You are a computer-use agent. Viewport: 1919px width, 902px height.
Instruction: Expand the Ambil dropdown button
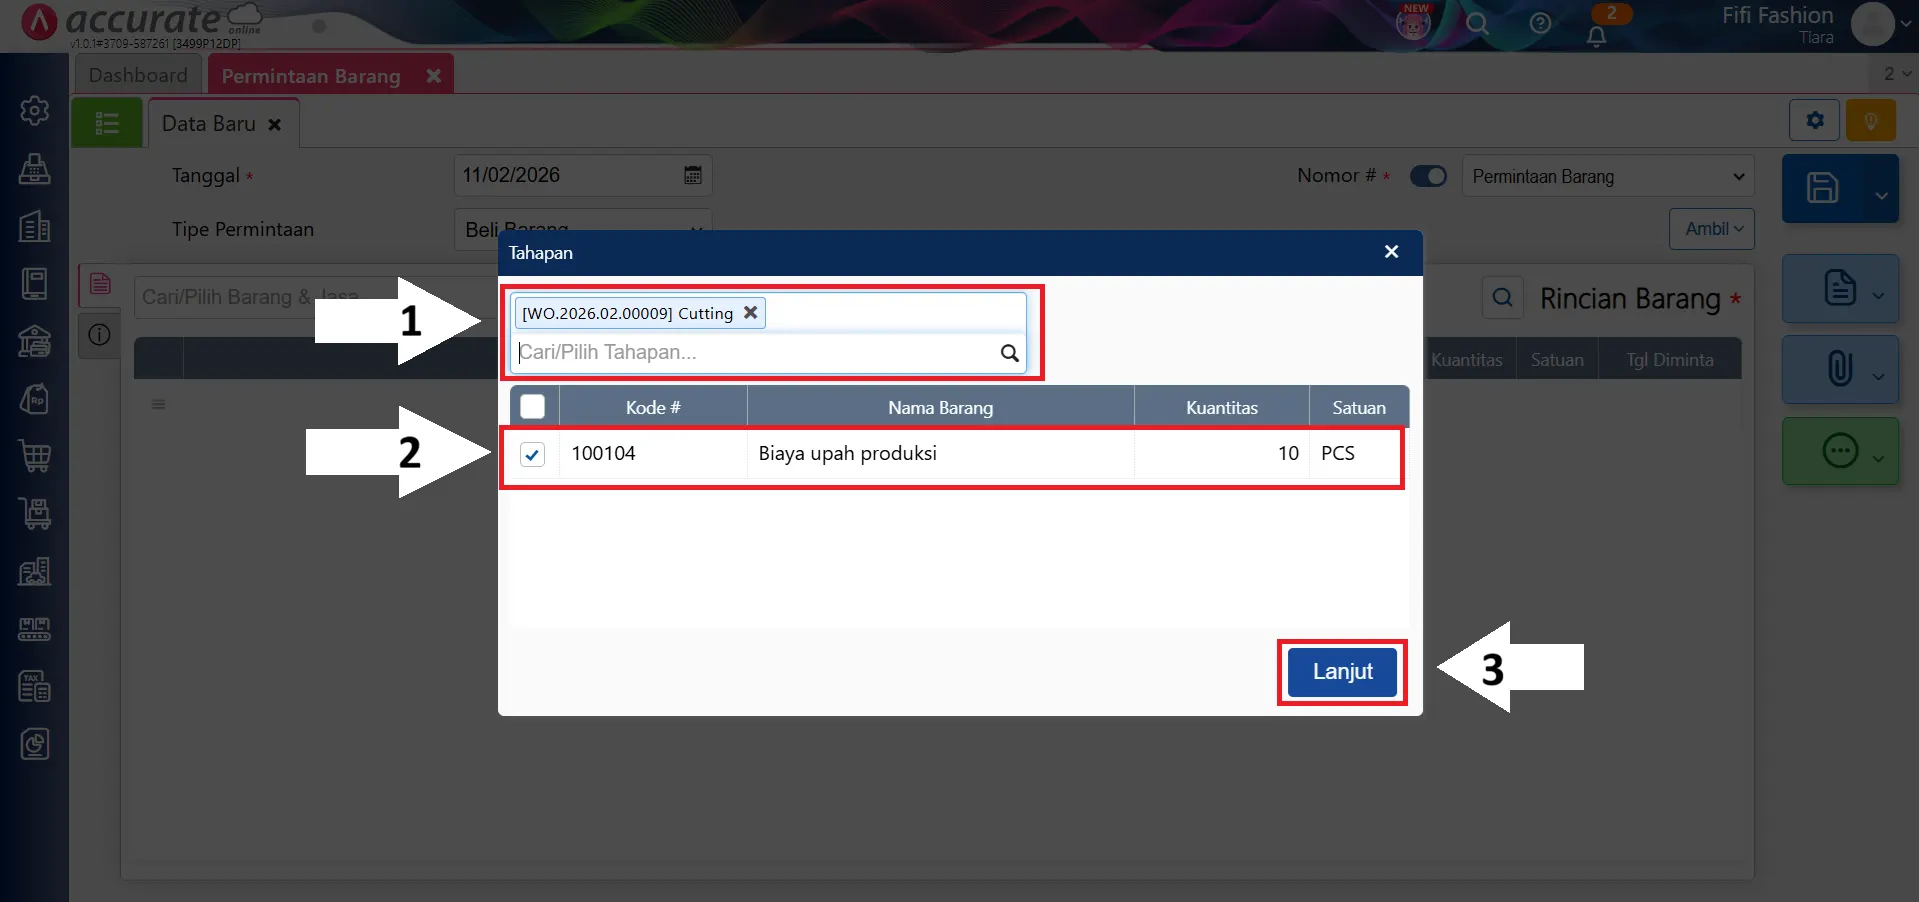point(1711,229)
